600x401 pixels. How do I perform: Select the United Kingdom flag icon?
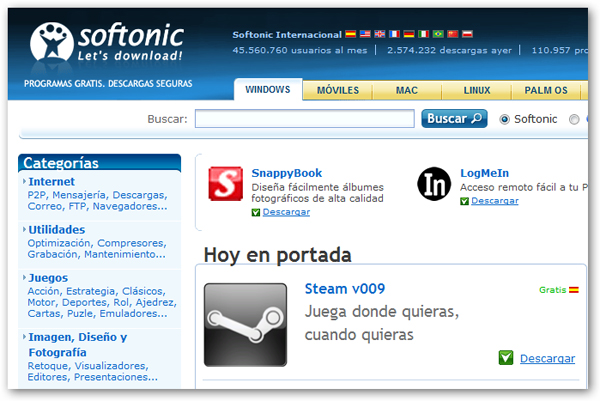pyautogui.click(x=380, y=34)
